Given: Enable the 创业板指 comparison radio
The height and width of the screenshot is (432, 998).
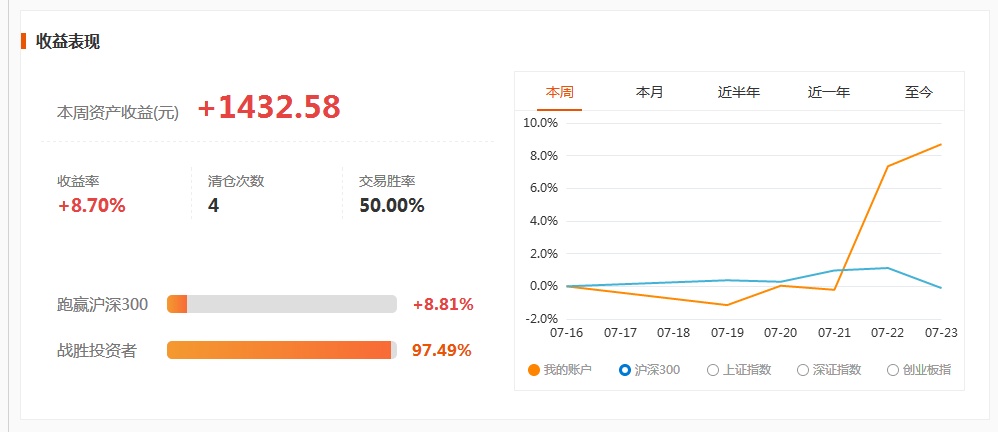Looking at the screenshot, I should coord(892,370).
